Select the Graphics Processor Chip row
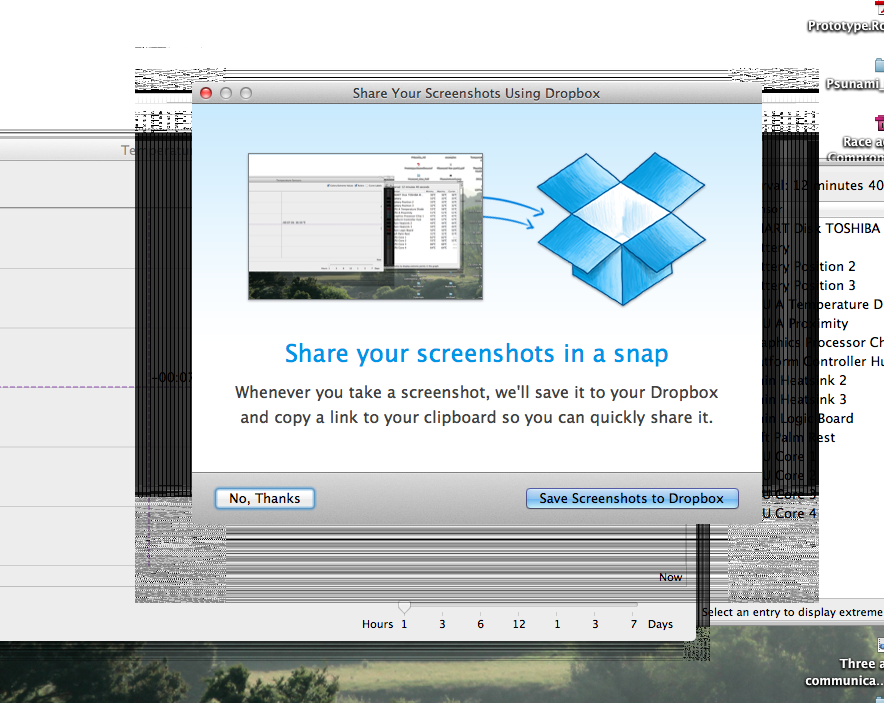The width and height of the screenshot is (884, 703). click(823, 342)
